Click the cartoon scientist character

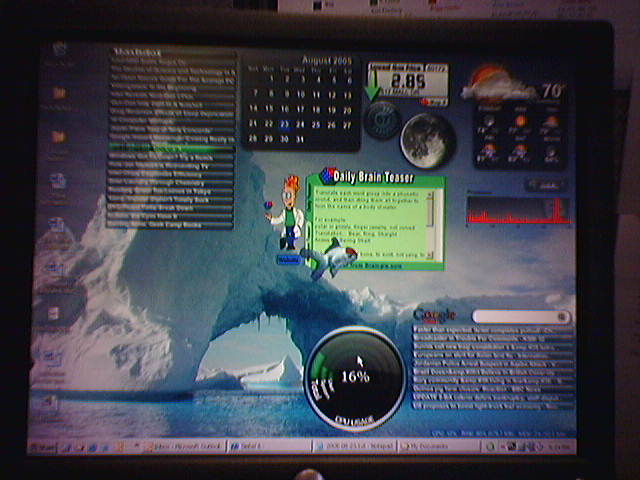coord(290,212)
